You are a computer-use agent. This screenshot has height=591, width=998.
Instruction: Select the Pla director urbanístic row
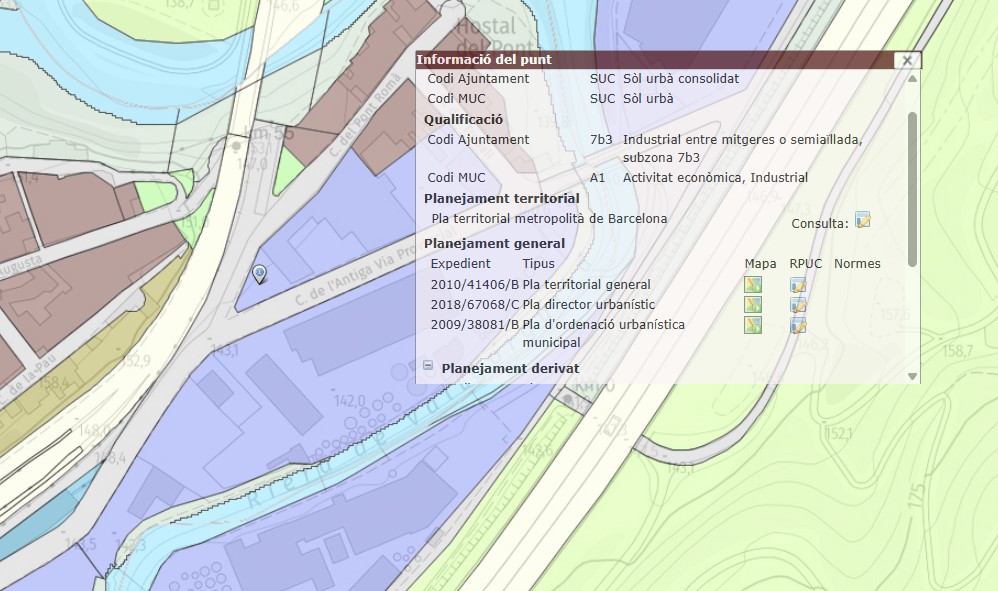click(x=588, y=305)
